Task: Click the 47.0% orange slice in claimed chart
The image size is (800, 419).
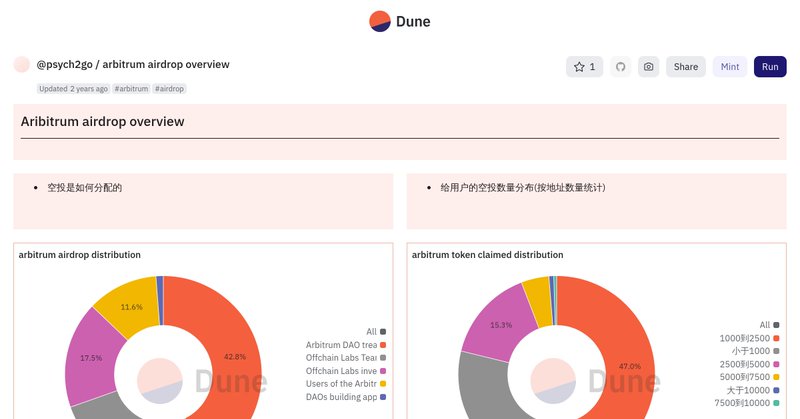Action: pos(628,365)
